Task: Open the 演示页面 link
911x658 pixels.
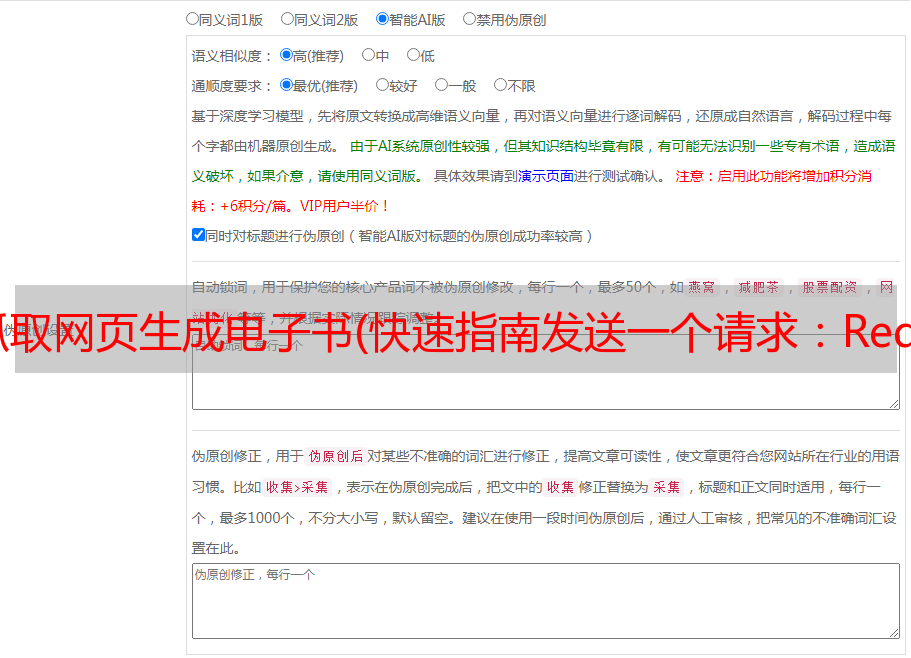Action: [545, 176]
